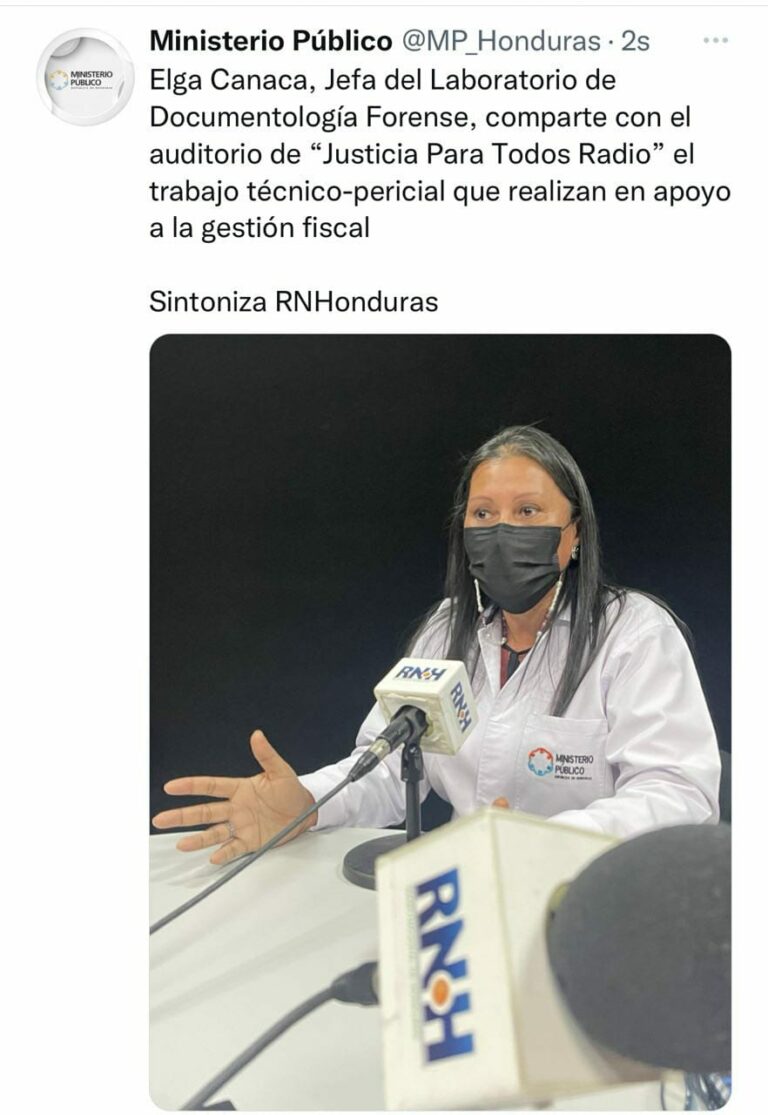This screenshot has width=768, height=1115.
Task: Click the "Justicia Para Todos Radio" quoted text
Action: (x=482, y=154)
